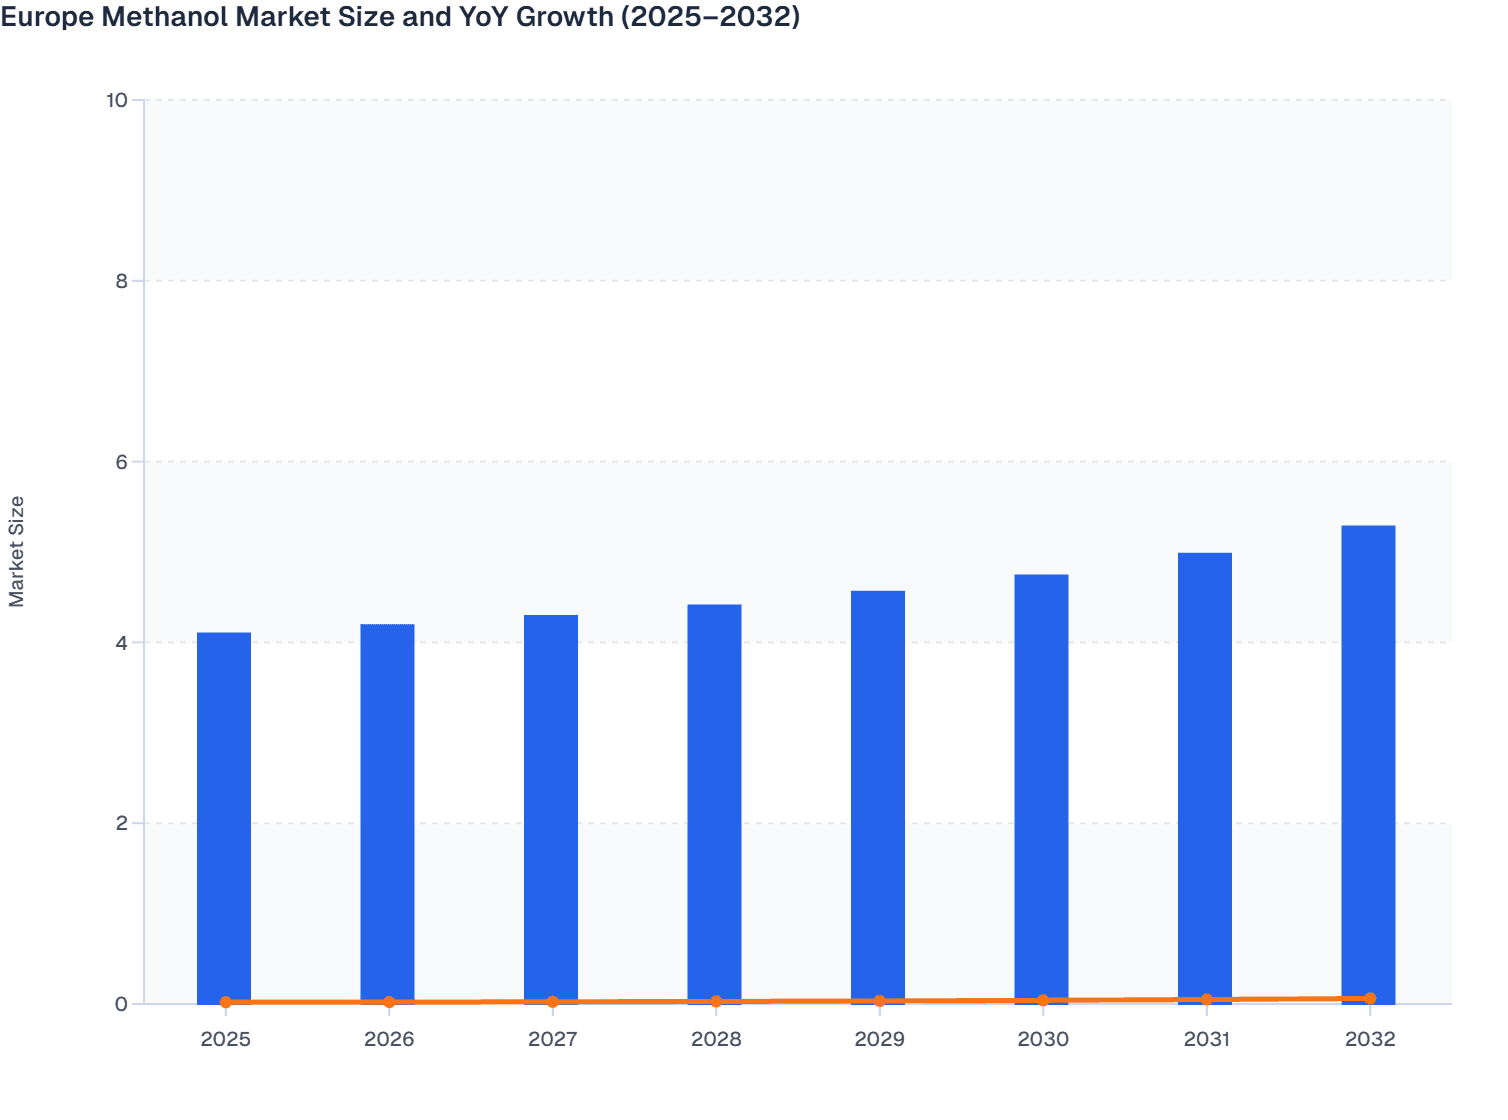Viewport: 1508px width, 1120px height.
Task: Select the blue bar for 2026
Action: [x=388, y=810]
